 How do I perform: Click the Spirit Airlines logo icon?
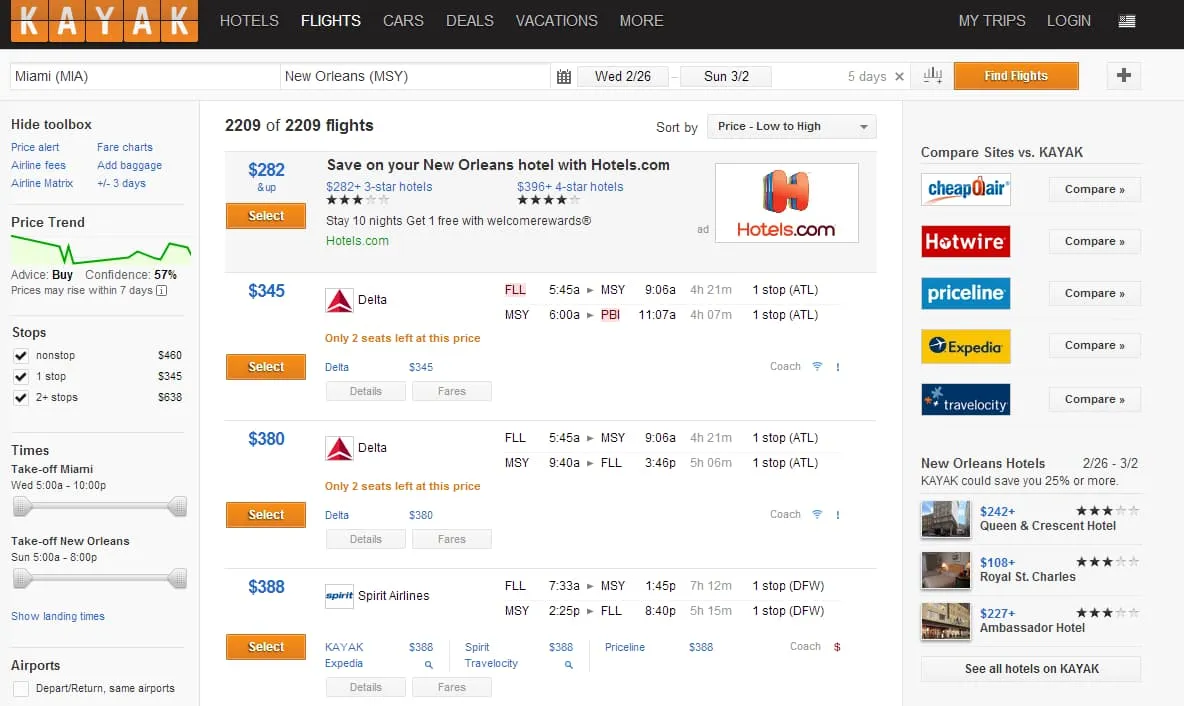coord(339,595)
